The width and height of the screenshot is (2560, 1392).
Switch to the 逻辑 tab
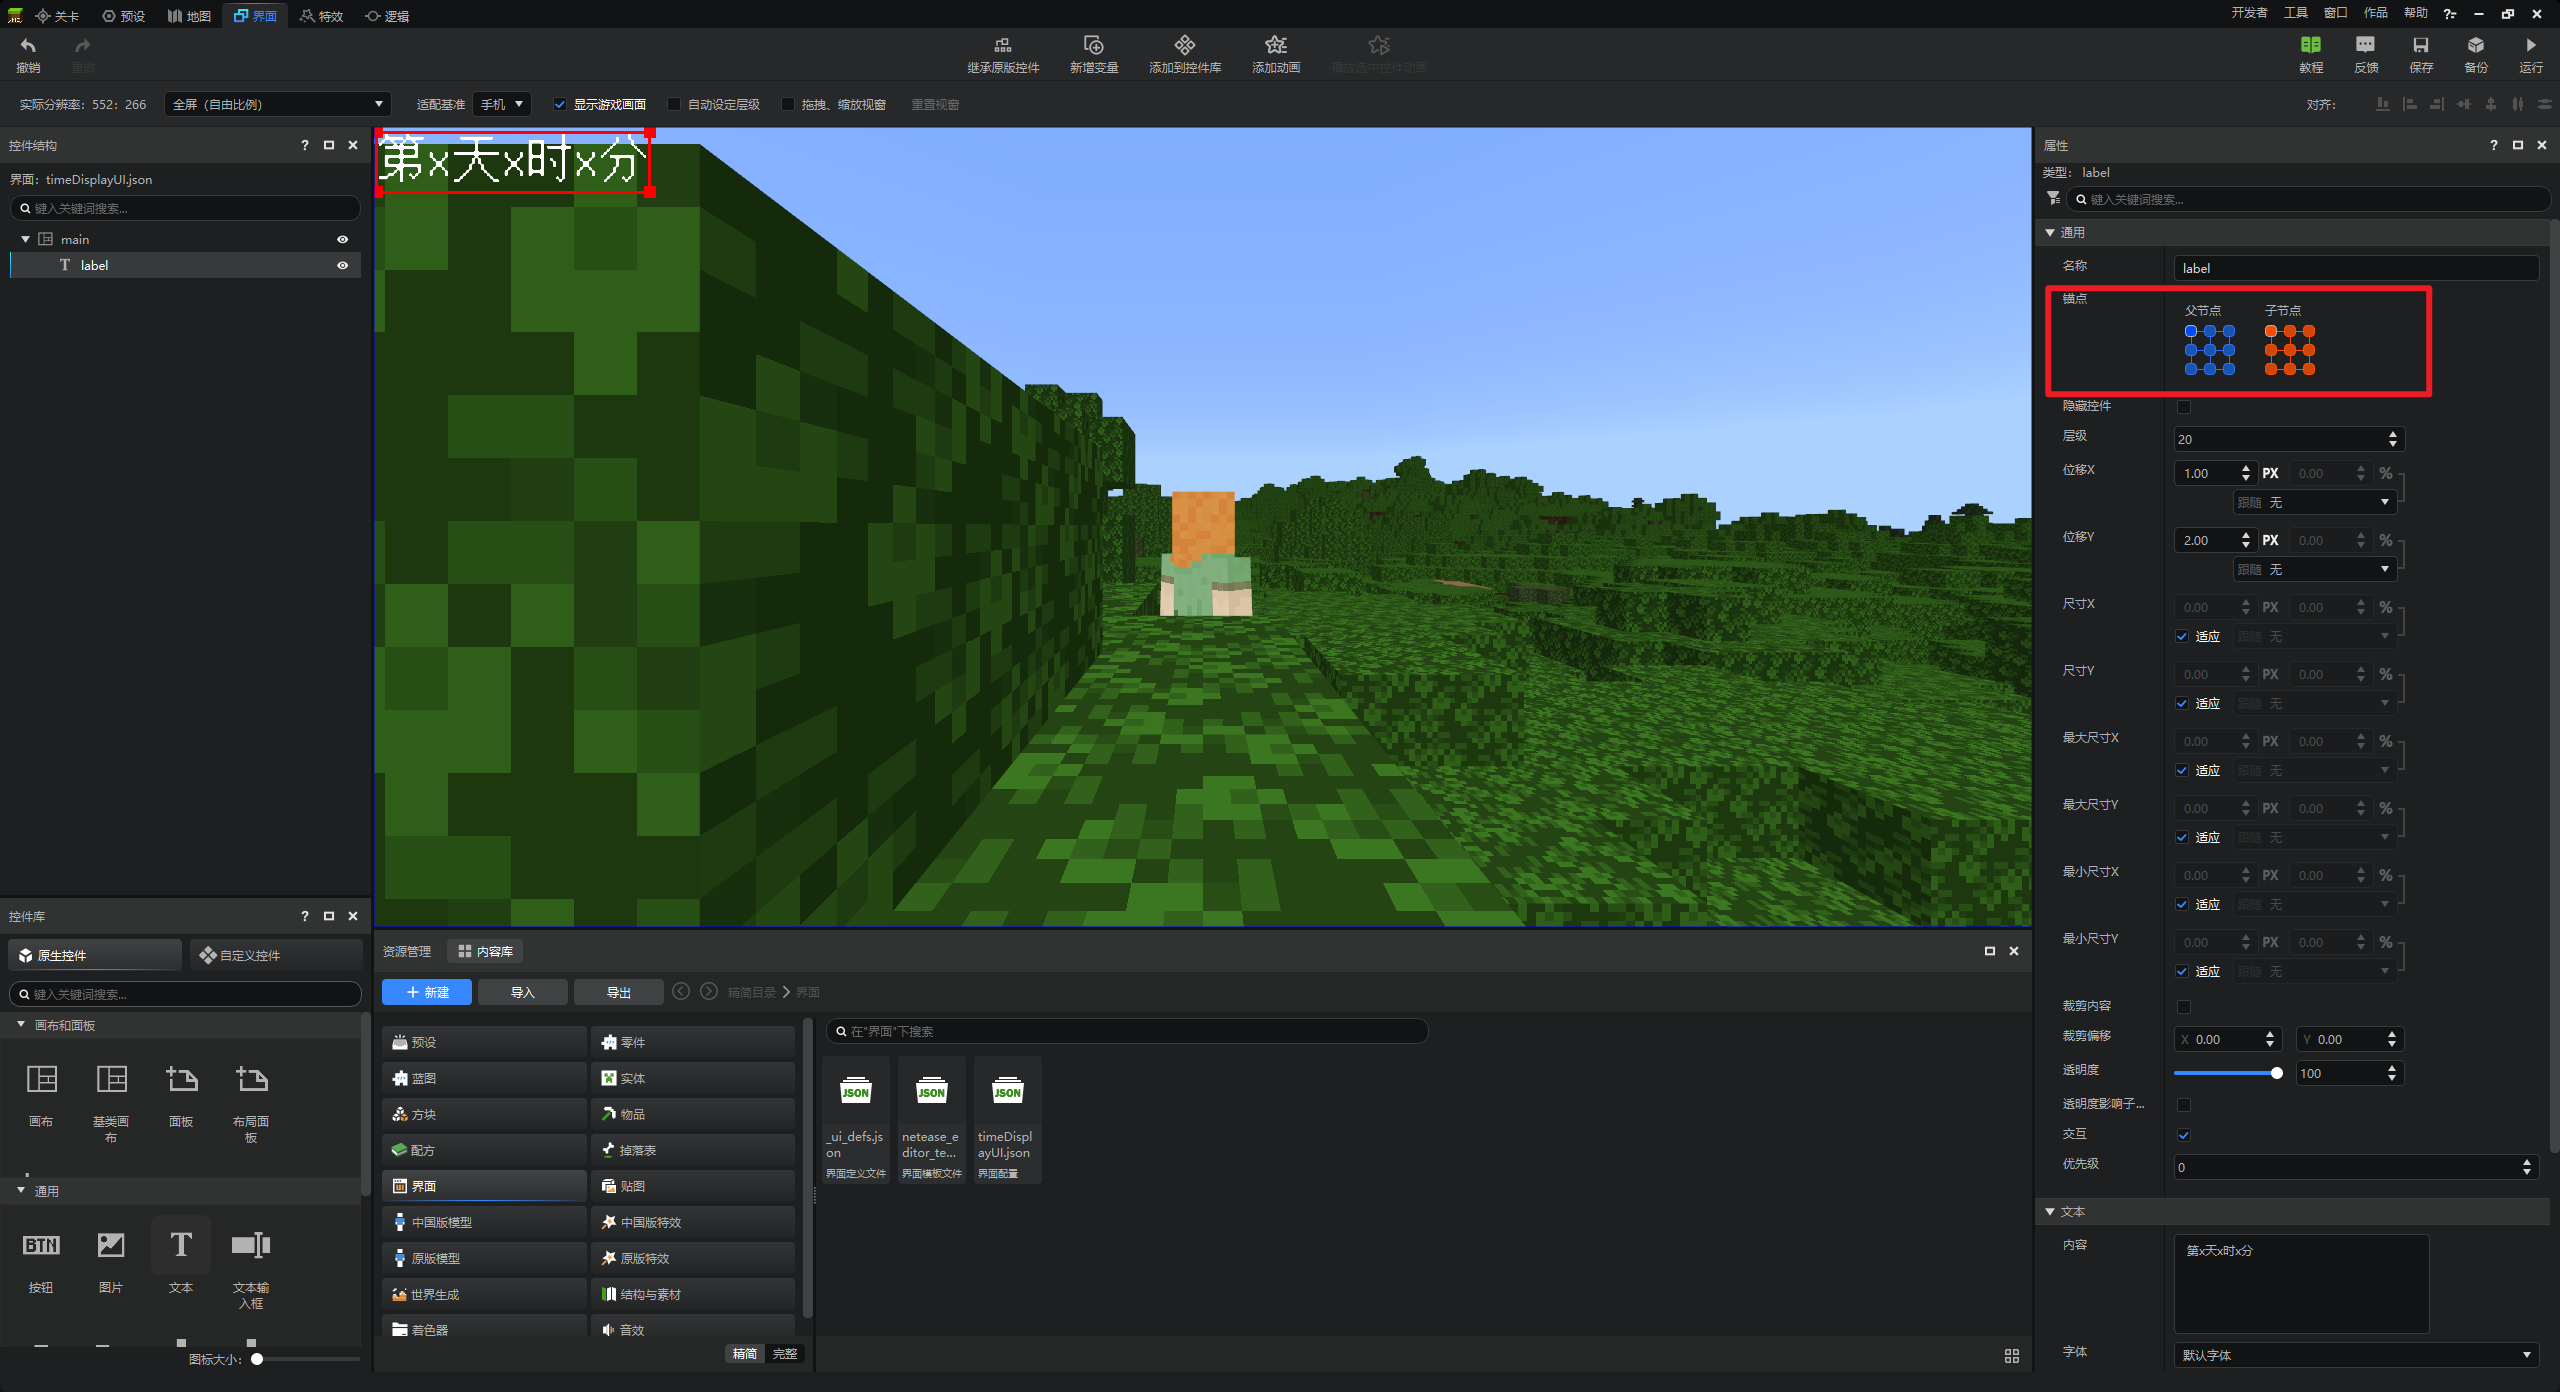388,16
